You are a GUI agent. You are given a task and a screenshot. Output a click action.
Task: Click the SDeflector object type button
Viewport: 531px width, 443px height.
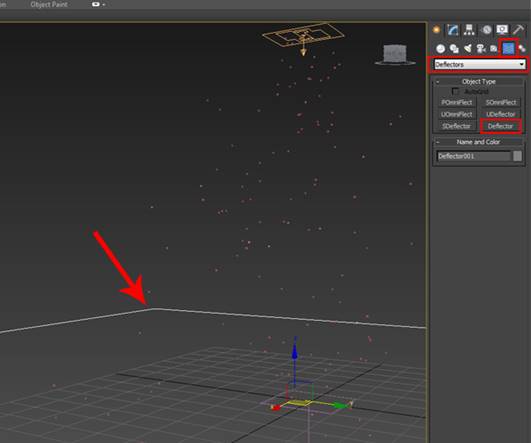point(456,126)
